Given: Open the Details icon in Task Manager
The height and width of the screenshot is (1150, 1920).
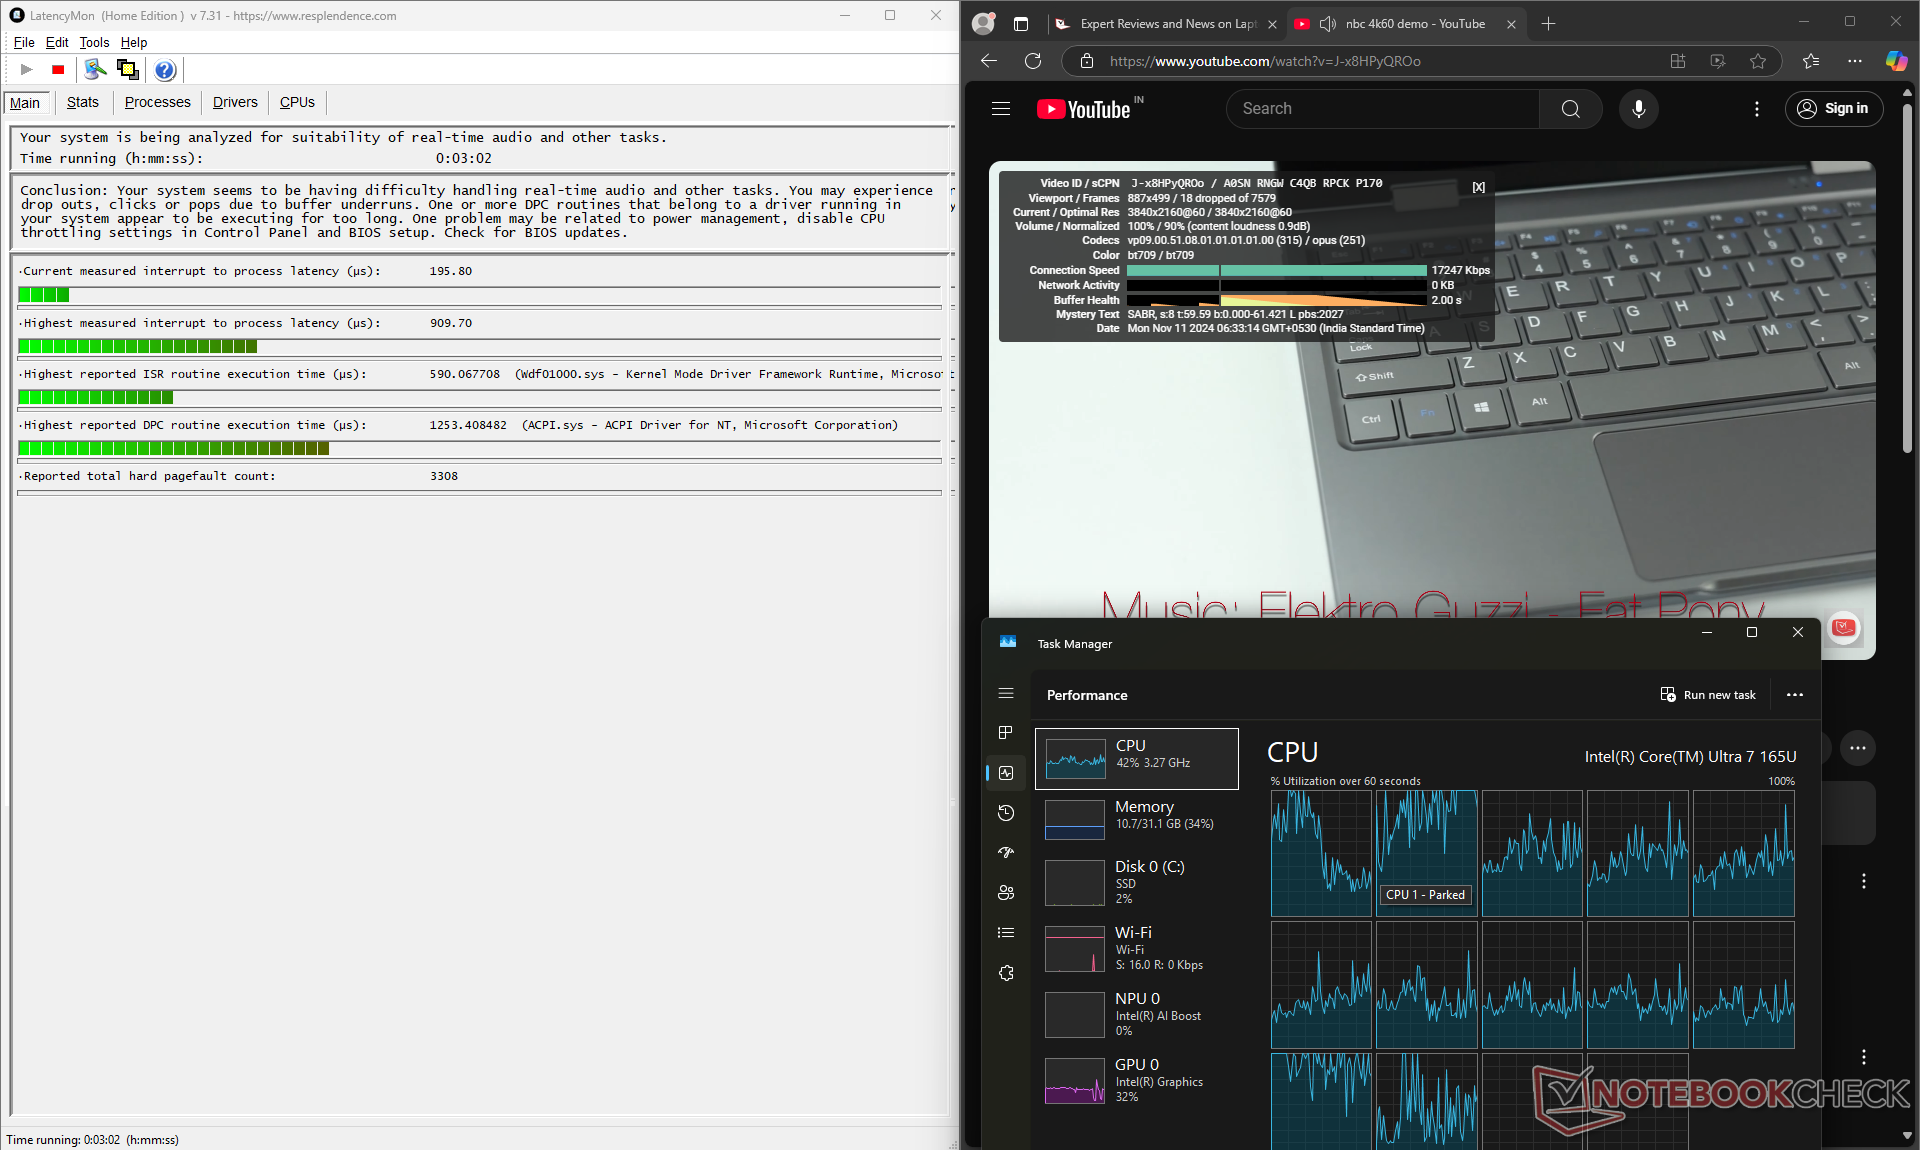Looking at the screenshot, I should pyautogui.click(x=1006, y=933).
